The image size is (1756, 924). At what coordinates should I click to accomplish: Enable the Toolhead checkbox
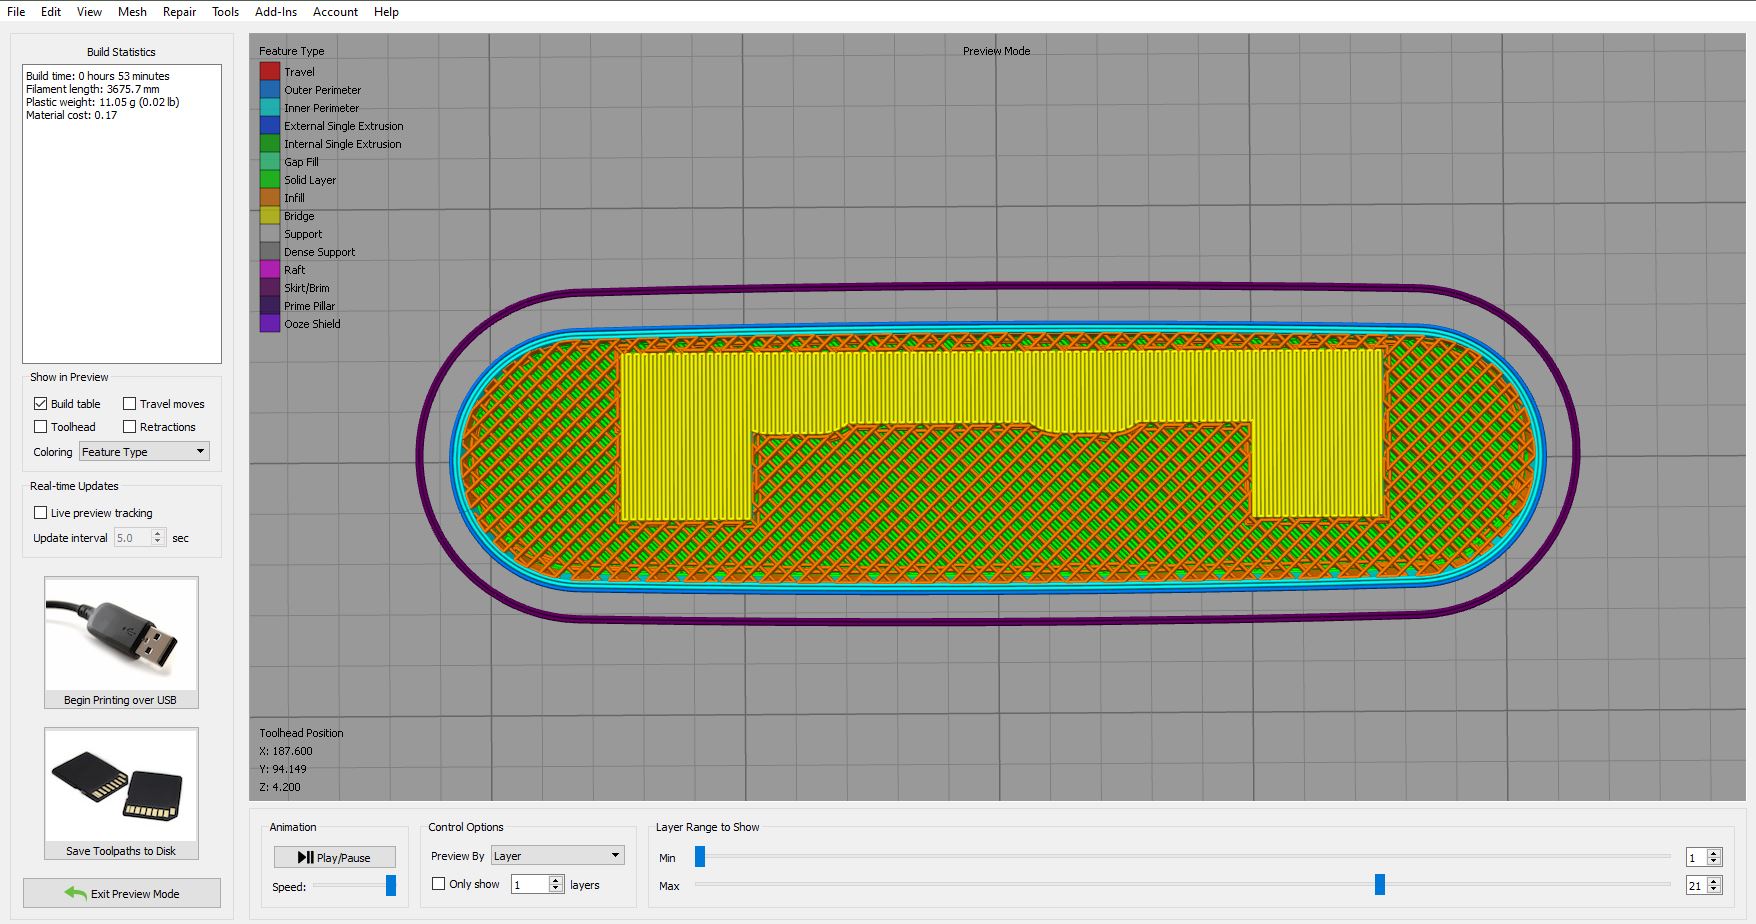[x=41, y=427]
